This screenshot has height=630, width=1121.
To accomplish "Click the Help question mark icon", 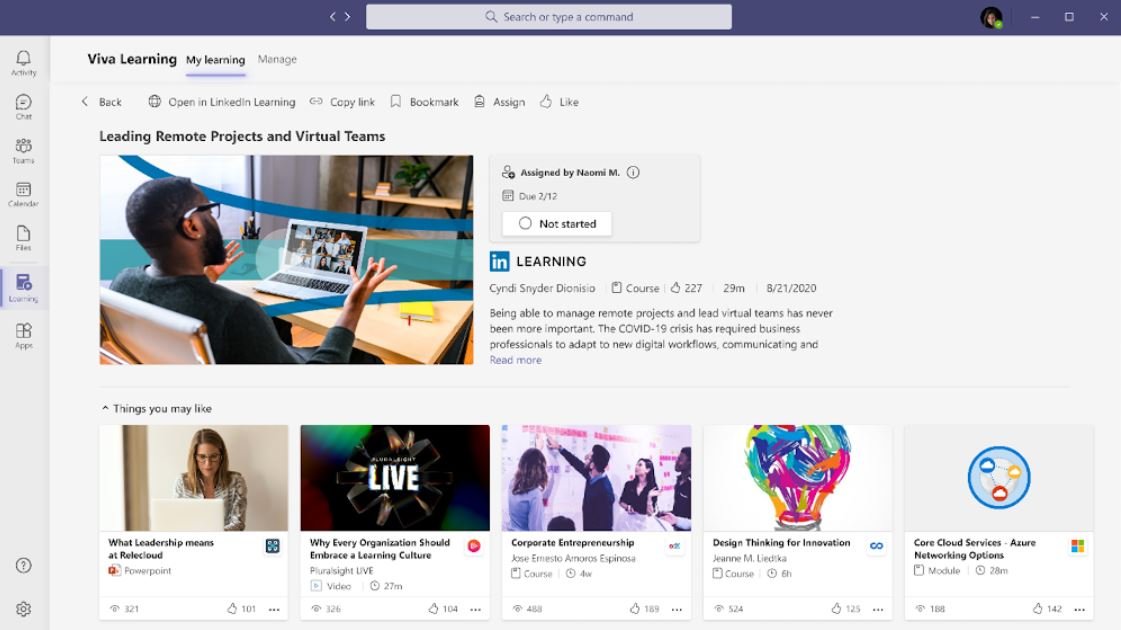I will (24, 566).
